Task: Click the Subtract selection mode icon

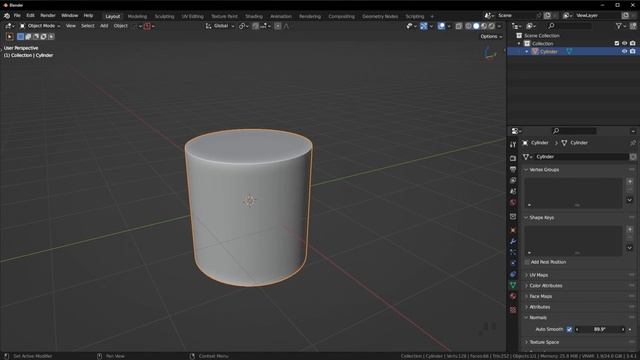Action: [36, 37]
